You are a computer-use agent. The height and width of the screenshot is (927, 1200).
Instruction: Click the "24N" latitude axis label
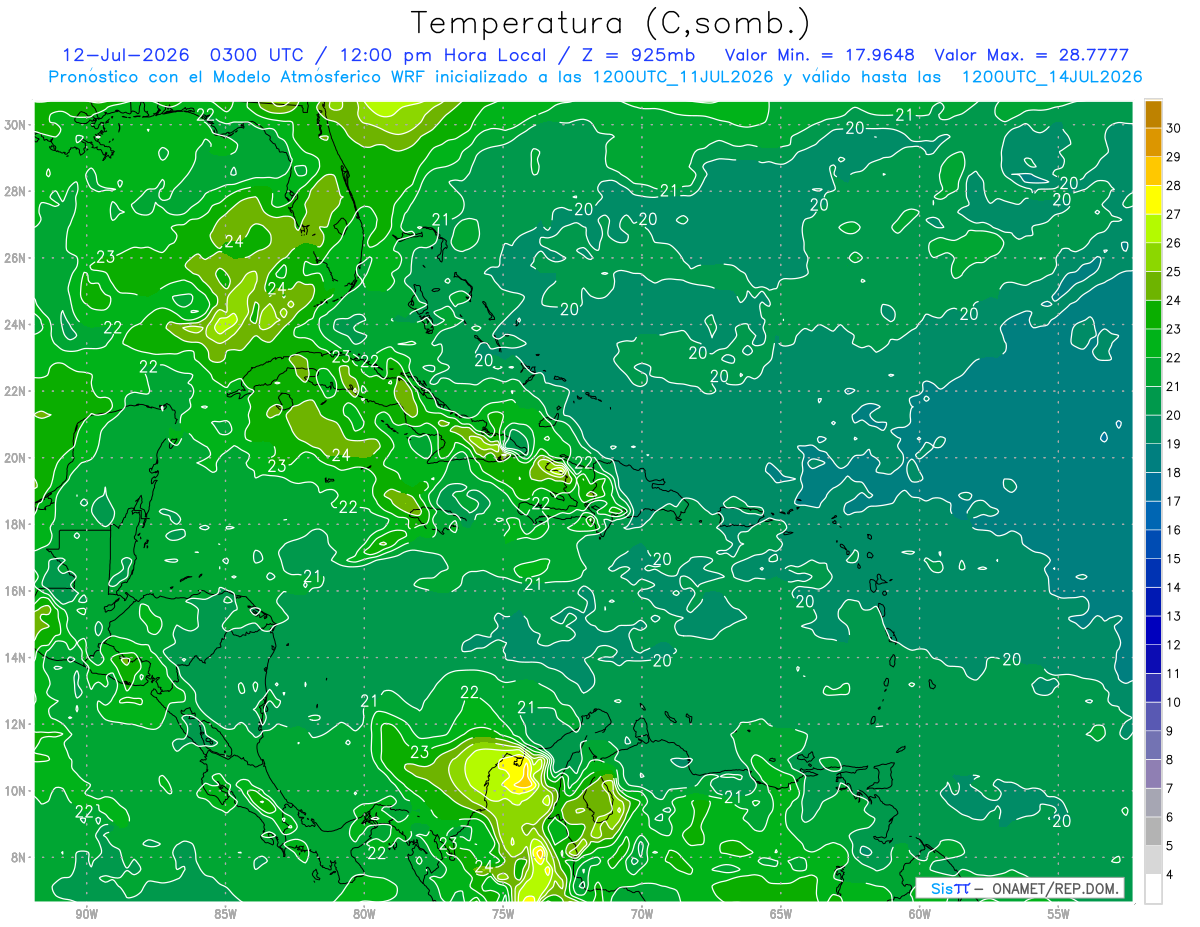pyautogui.click(x=16, y=325)
